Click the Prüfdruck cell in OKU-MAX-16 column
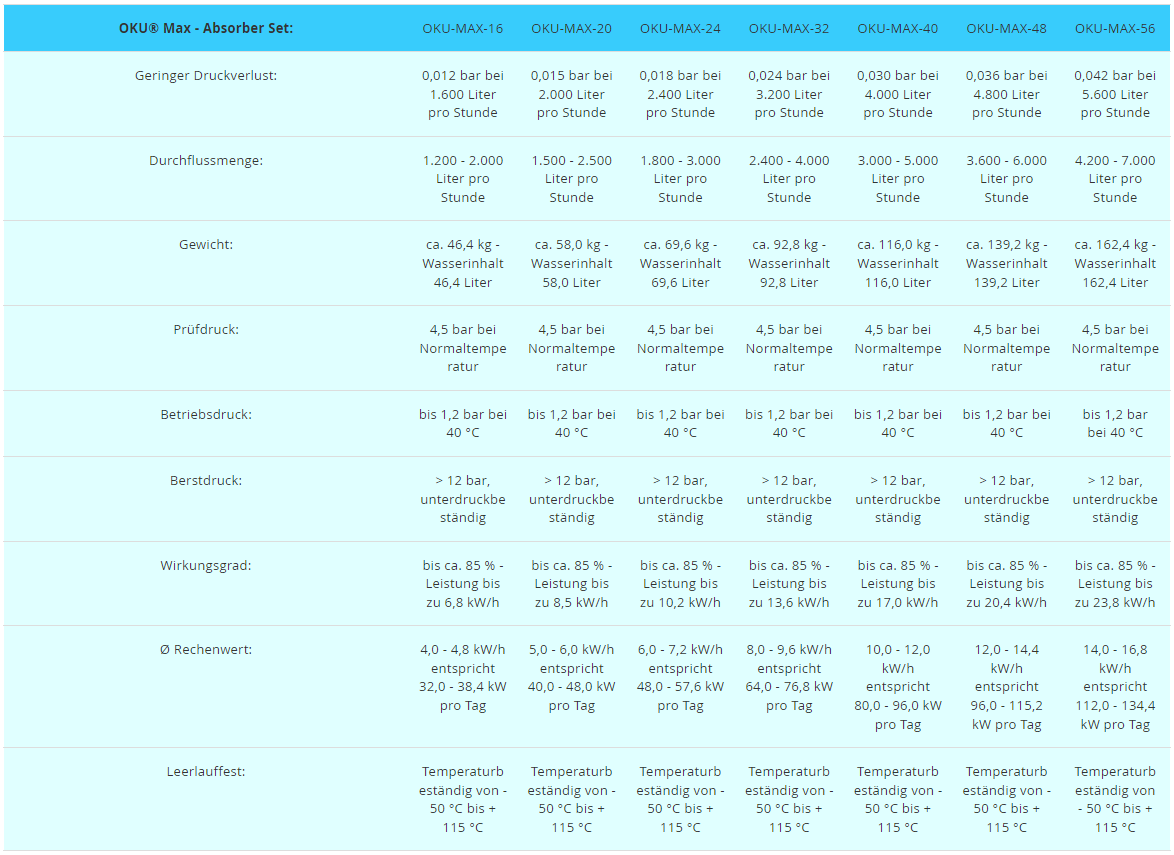This screenshot has height=855, width=1174. pos(463,348)
